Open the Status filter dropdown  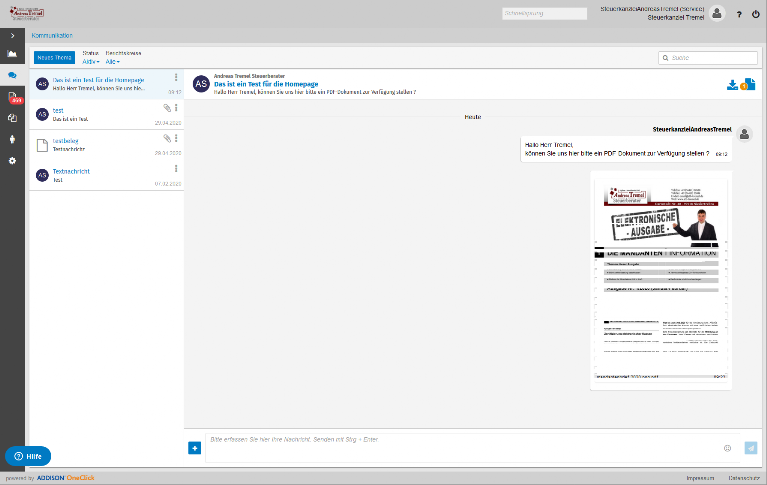point(90,62)
